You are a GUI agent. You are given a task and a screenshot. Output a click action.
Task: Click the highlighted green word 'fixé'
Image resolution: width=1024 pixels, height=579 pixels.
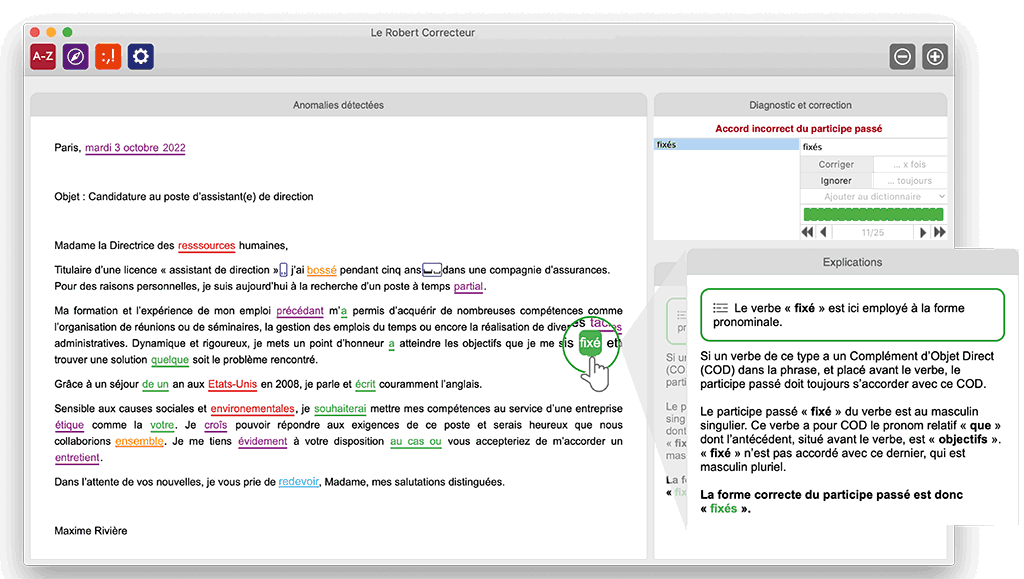click(x=590, y=343)
